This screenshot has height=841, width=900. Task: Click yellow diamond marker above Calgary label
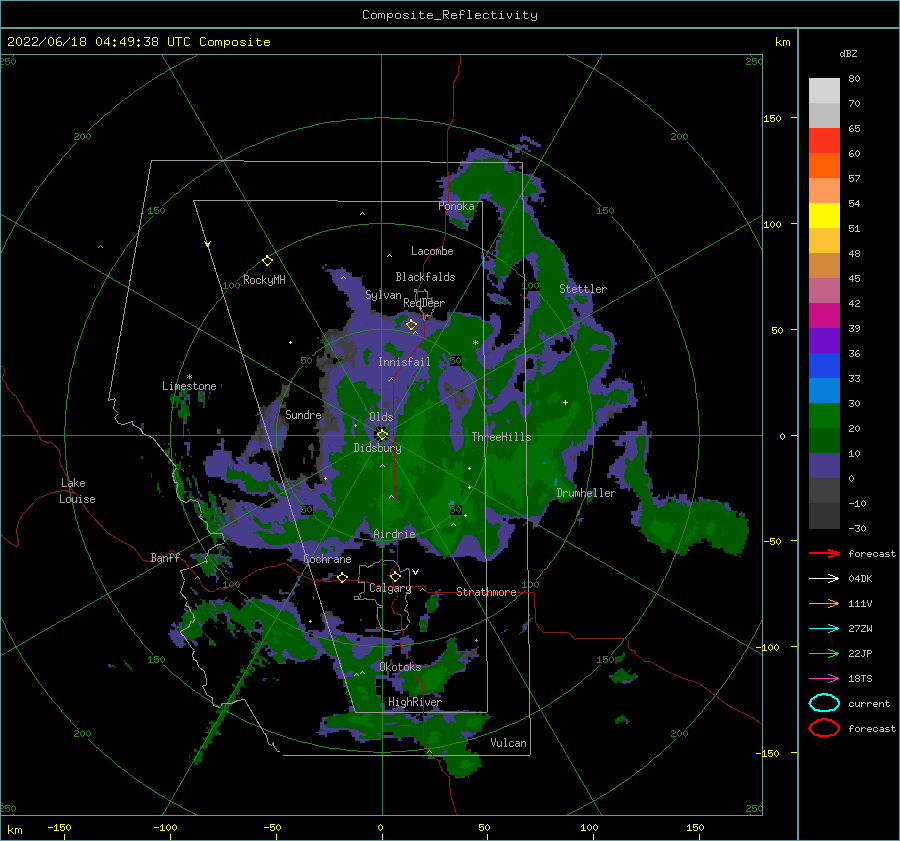tap(395, 576)
